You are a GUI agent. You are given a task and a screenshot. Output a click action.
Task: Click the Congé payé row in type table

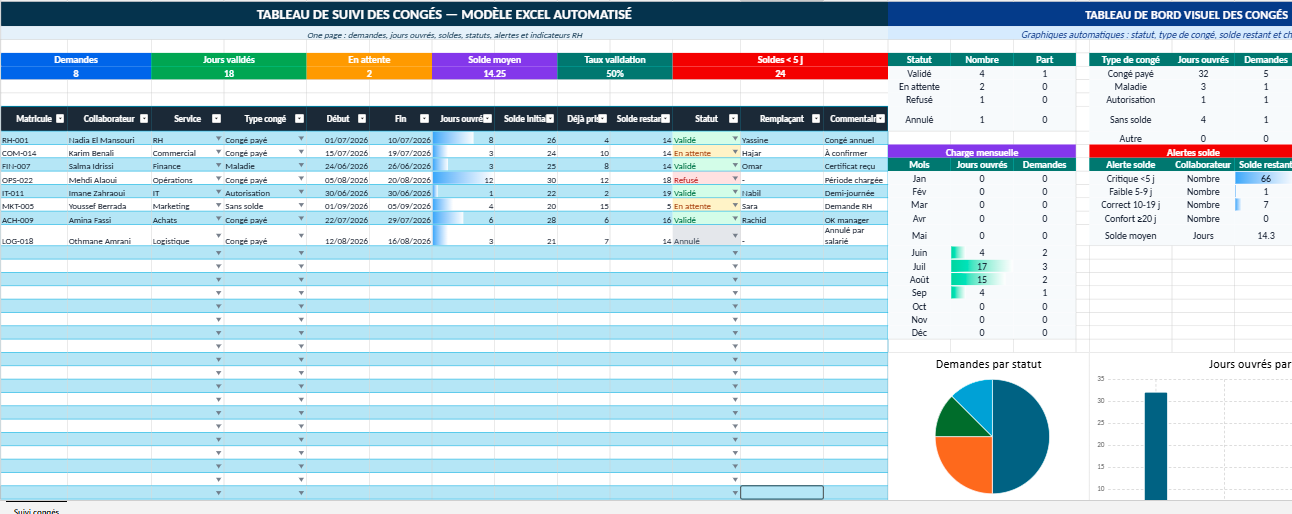pos(1191,73)
